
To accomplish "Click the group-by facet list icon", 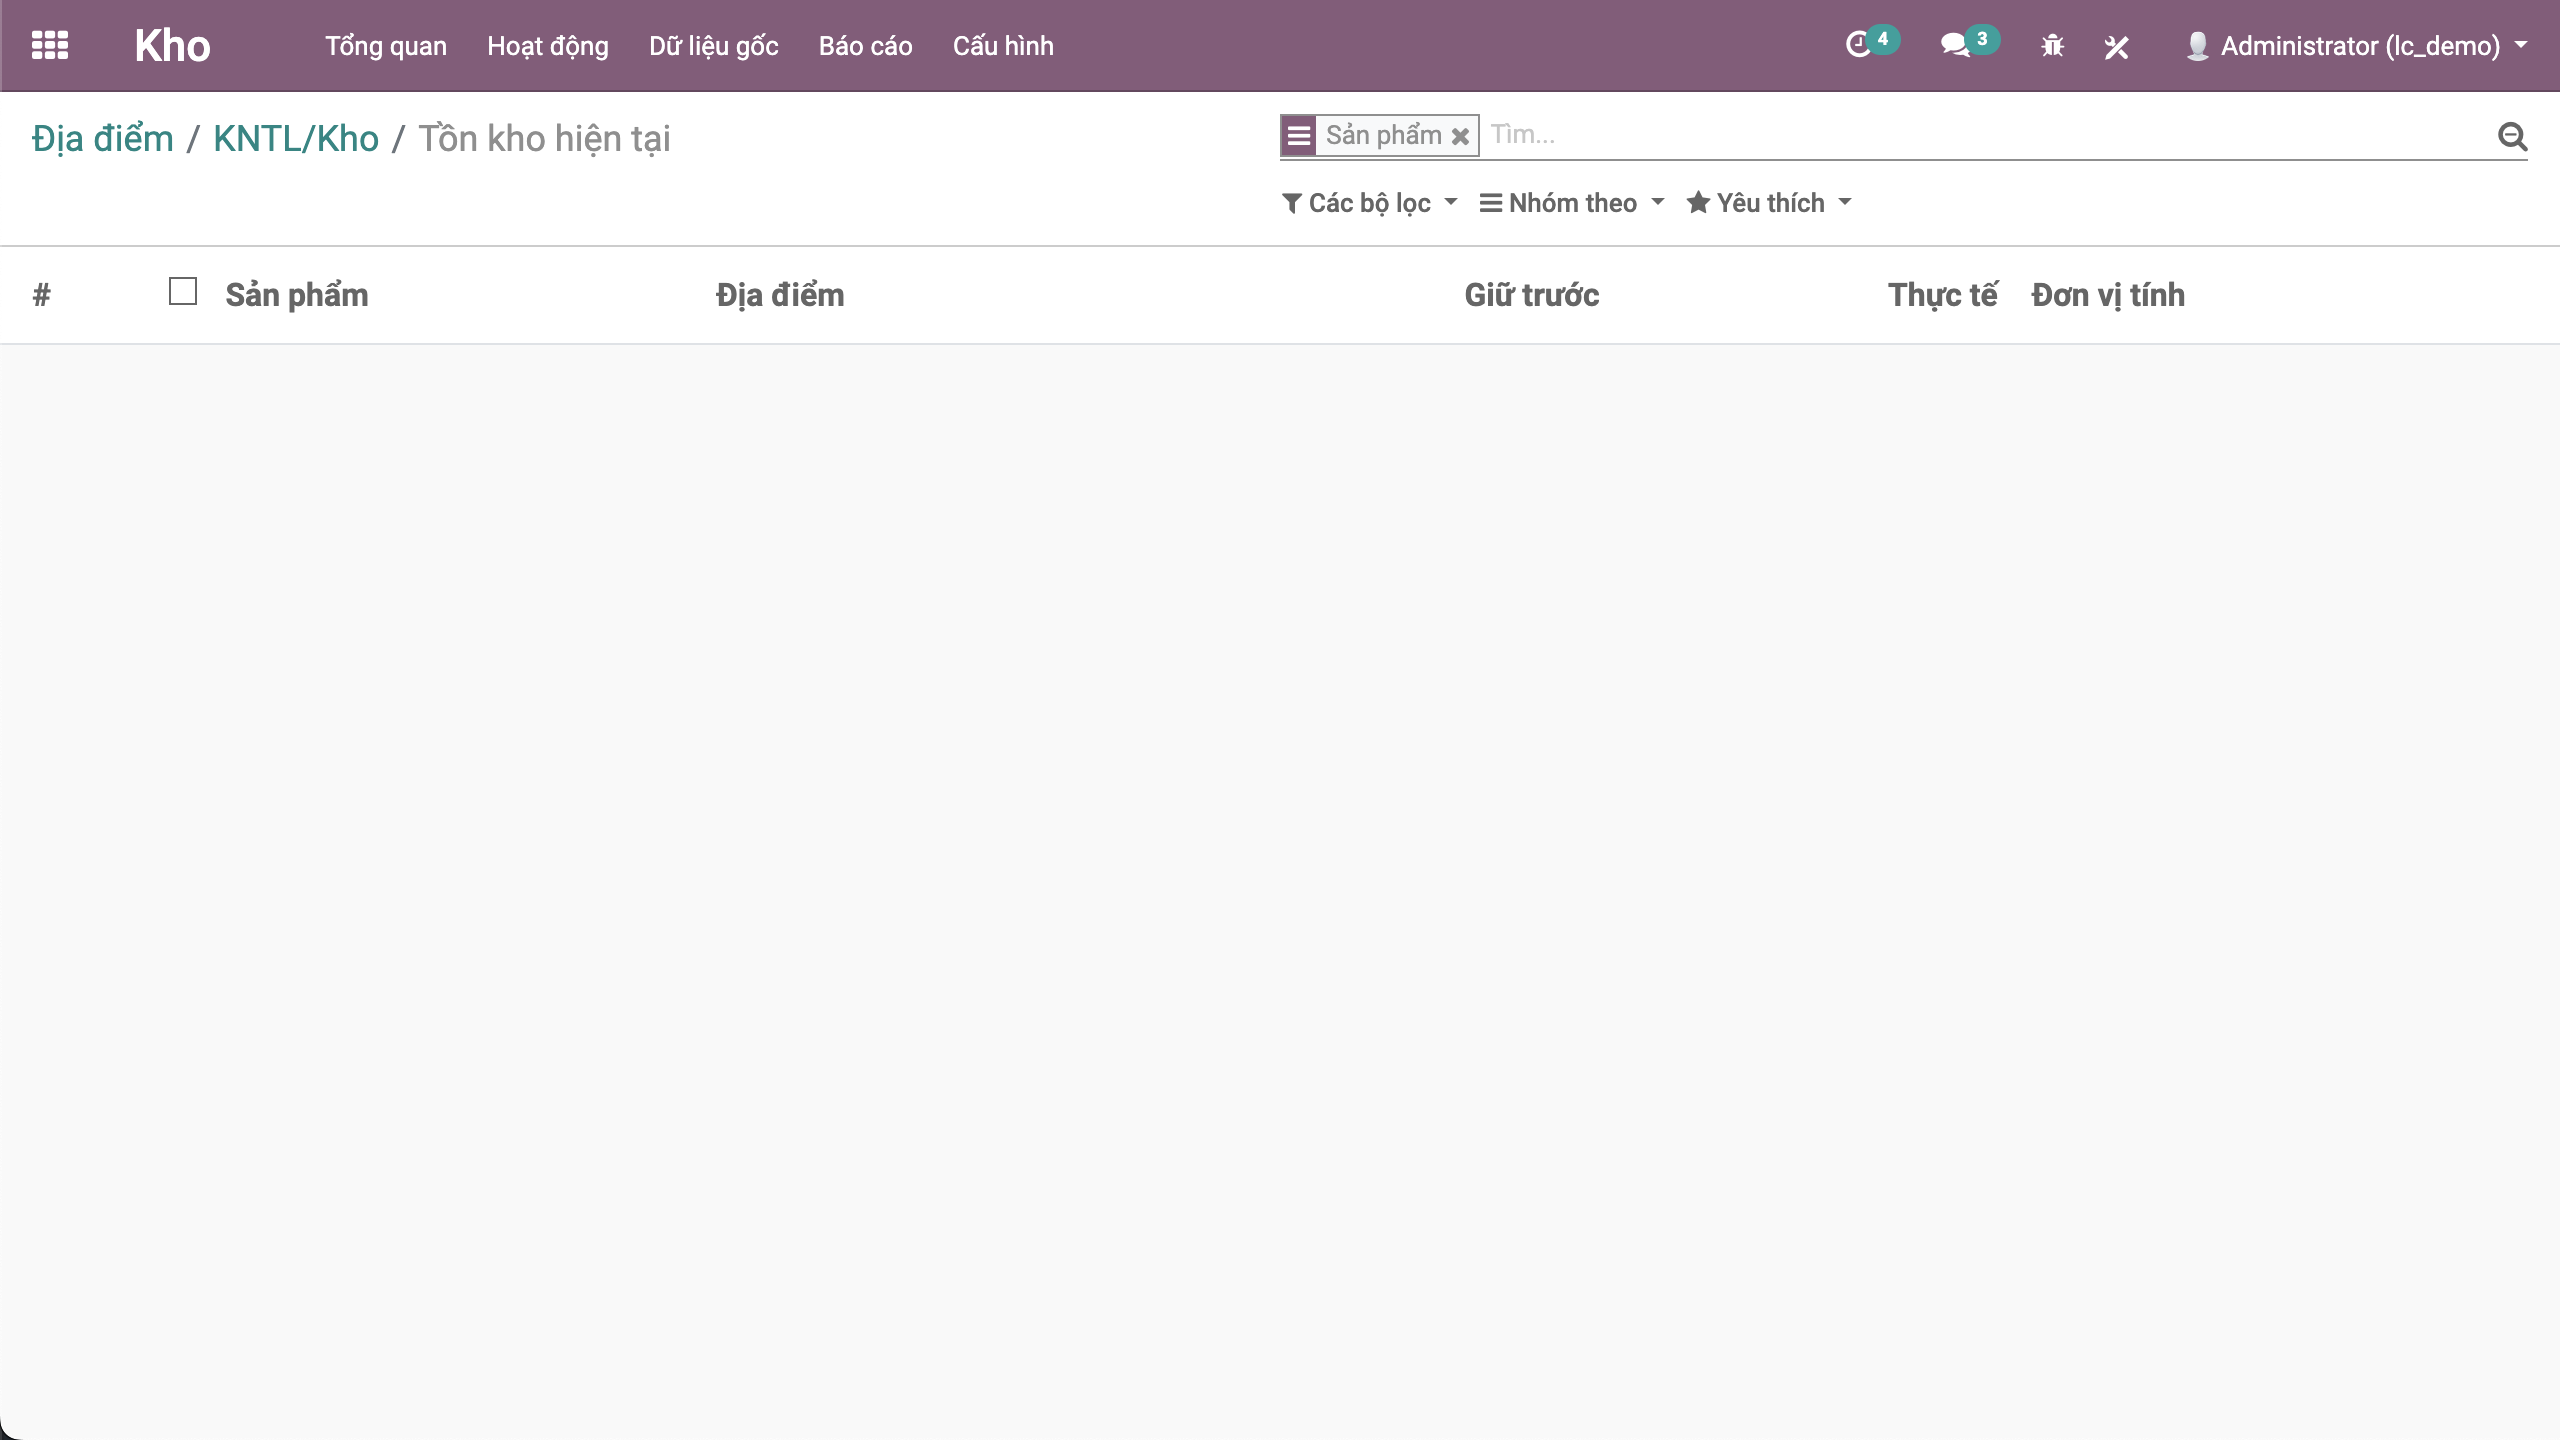I will pyautogui.click(x=1299, y=136).
